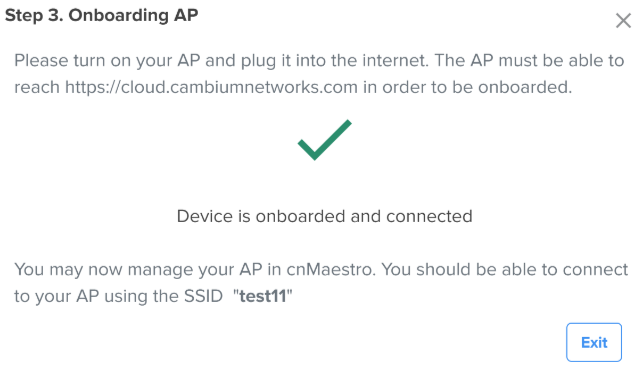Click the cloud.cambiumnetworks.com URL text
The width and height of the screenshot is (633, 369).
point(212,87)
